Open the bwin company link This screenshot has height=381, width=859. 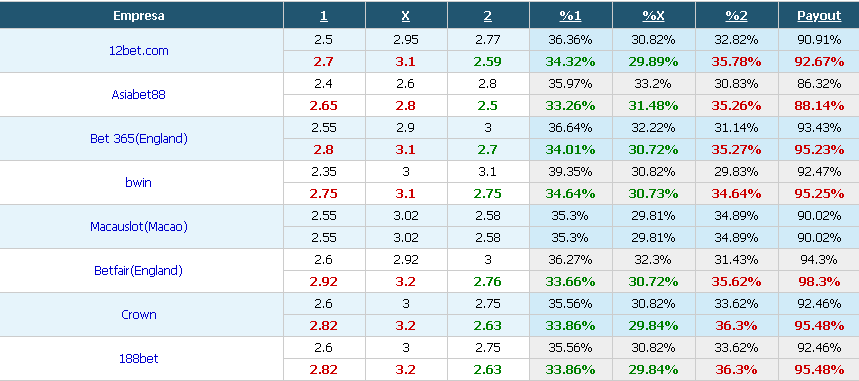coord(139,183)
